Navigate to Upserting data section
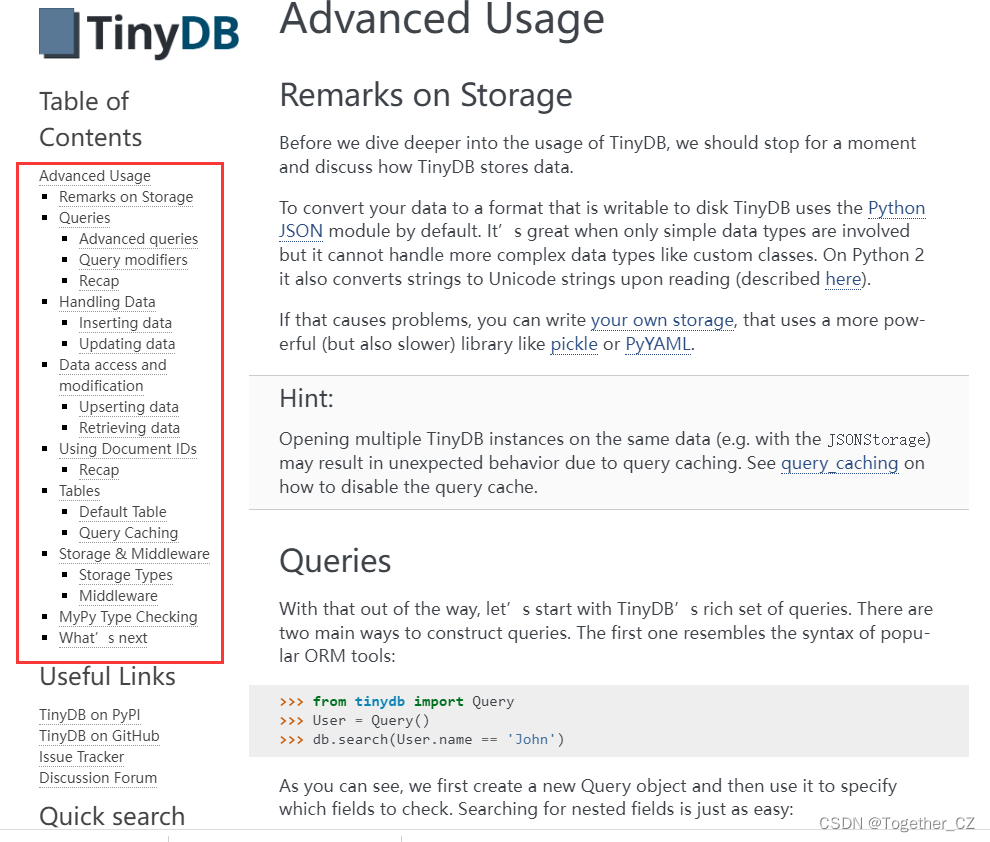Image resolution: width=990 pixels, height=842 pixels. pos(129,407)
